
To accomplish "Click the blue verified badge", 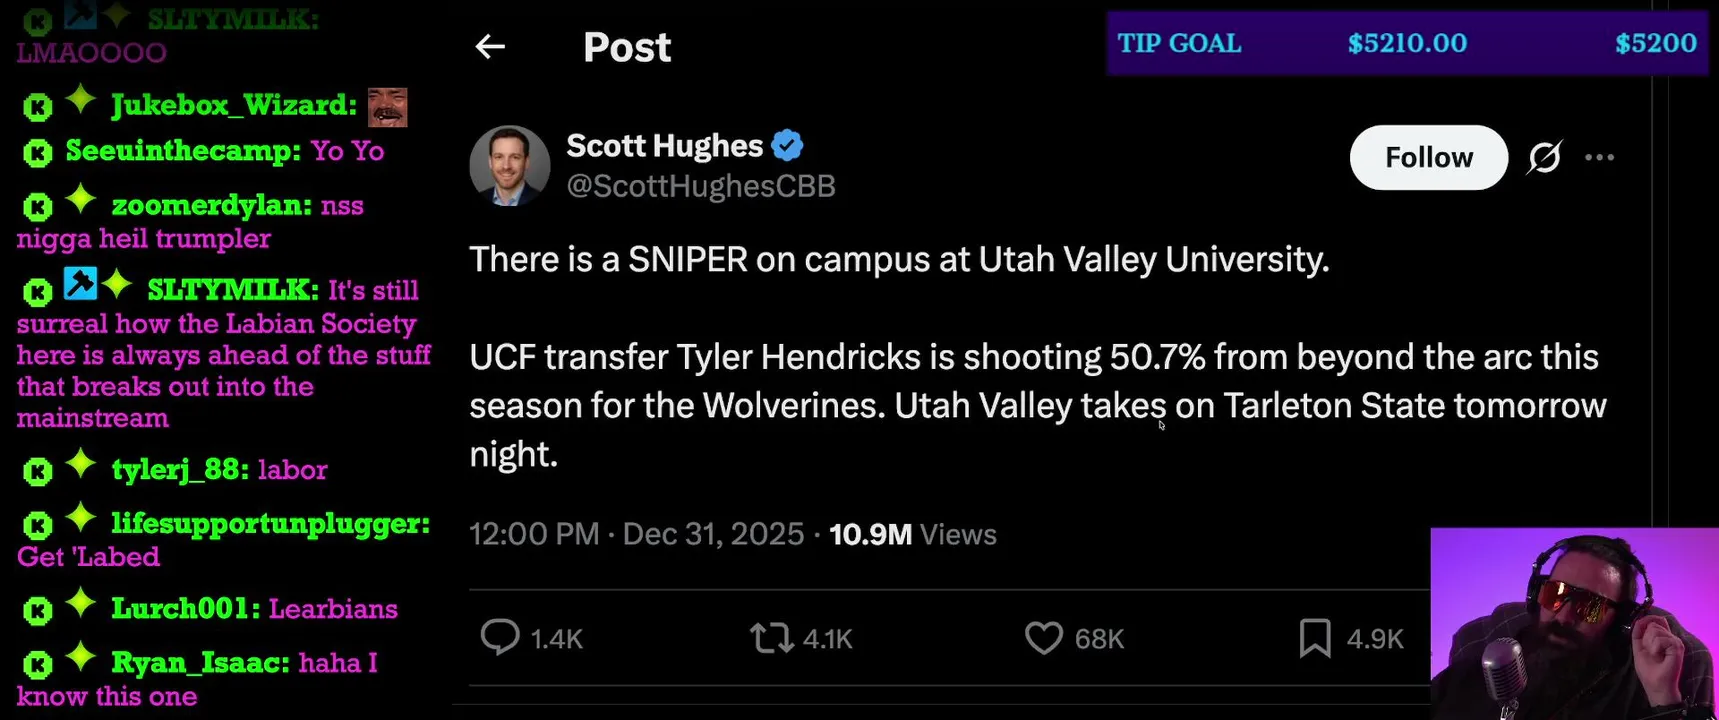I will [788, 146].
